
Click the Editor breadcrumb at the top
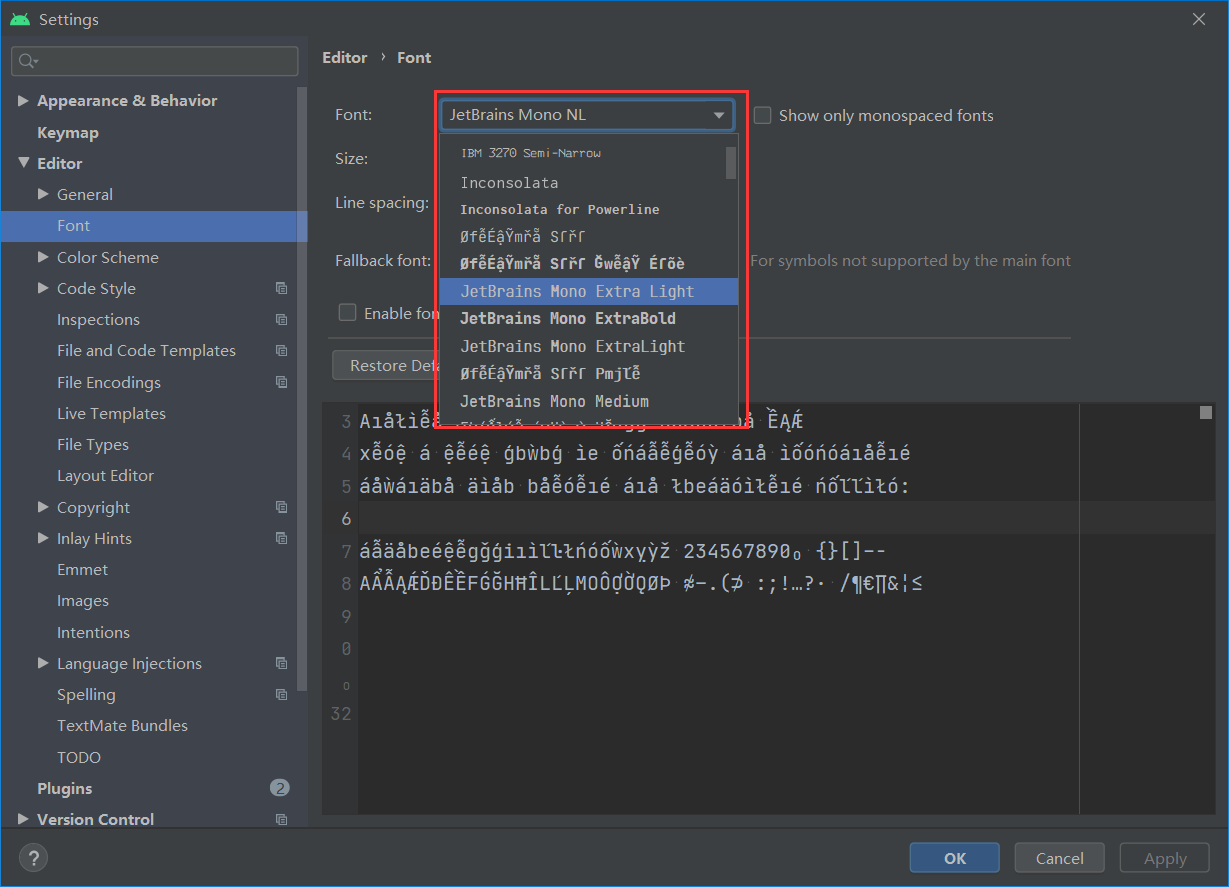[x=345, y=57]
